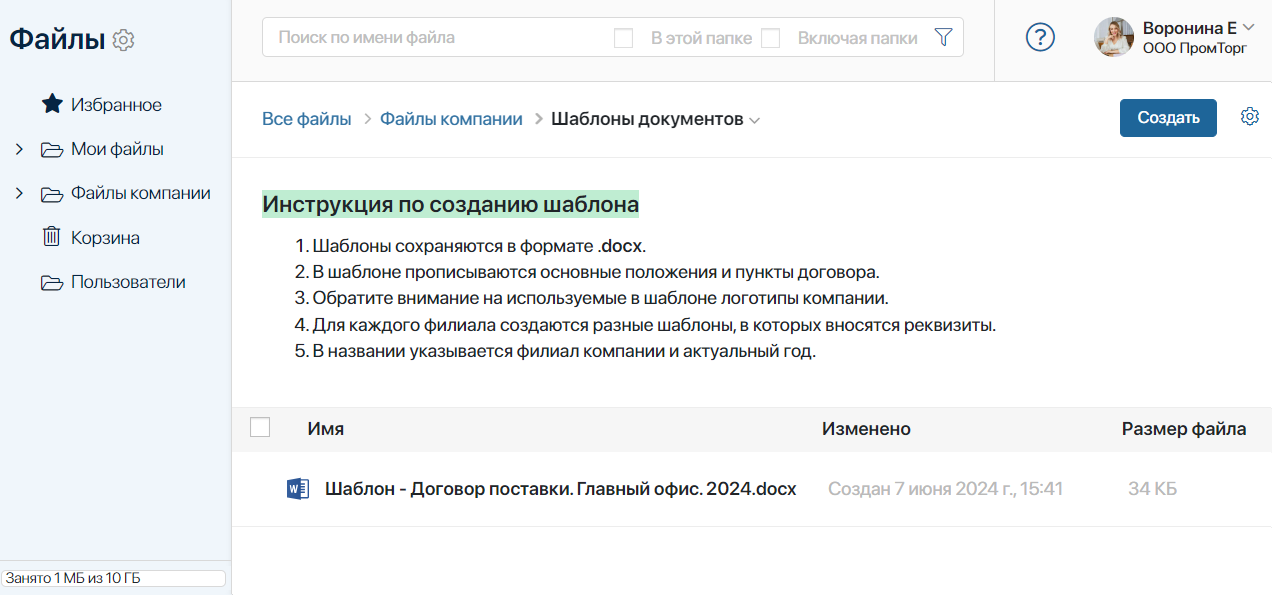The height and width of the screenshot is (595, 1272).
Task: Click the 'Создан 7 июня 2024 г., 15:41' date
Action: pyautogui.click(x=945, y=489)
